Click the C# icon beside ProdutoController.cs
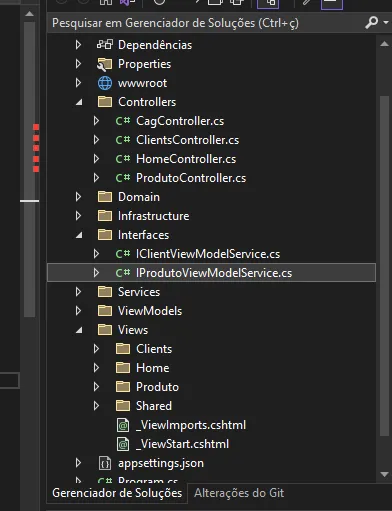Image resolution: width=392 pixels, height=511 pixels. click(x=123, y=178)
